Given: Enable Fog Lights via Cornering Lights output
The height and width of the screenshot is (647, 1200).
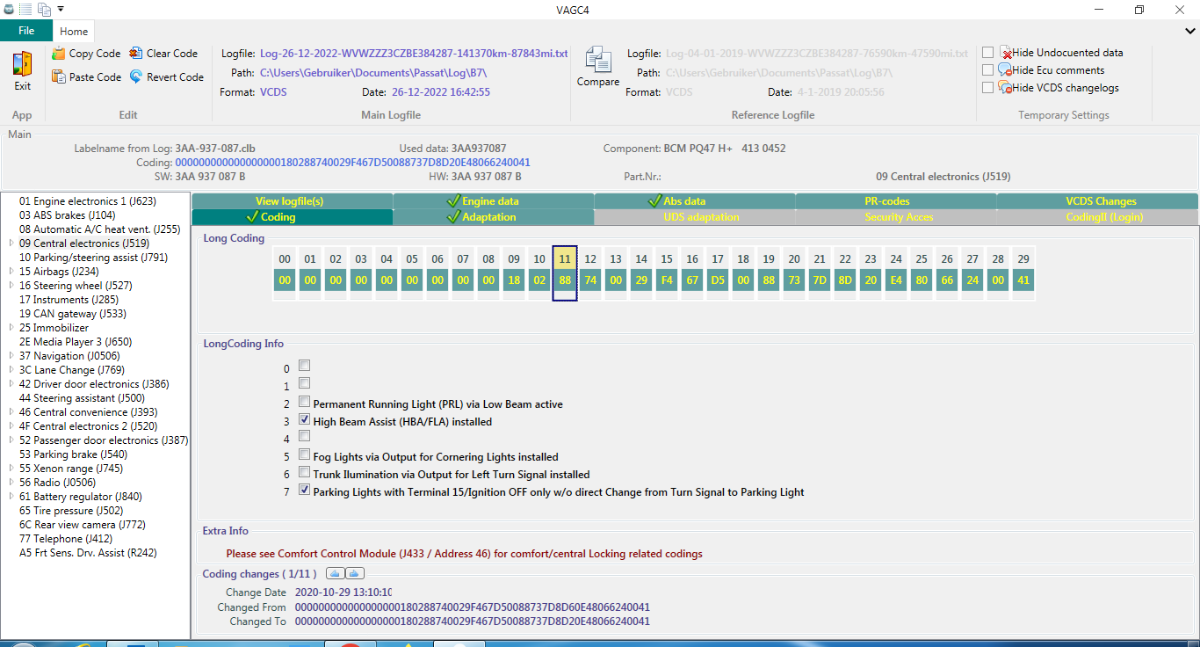Looking at the screenshot, I should point(305,456).
